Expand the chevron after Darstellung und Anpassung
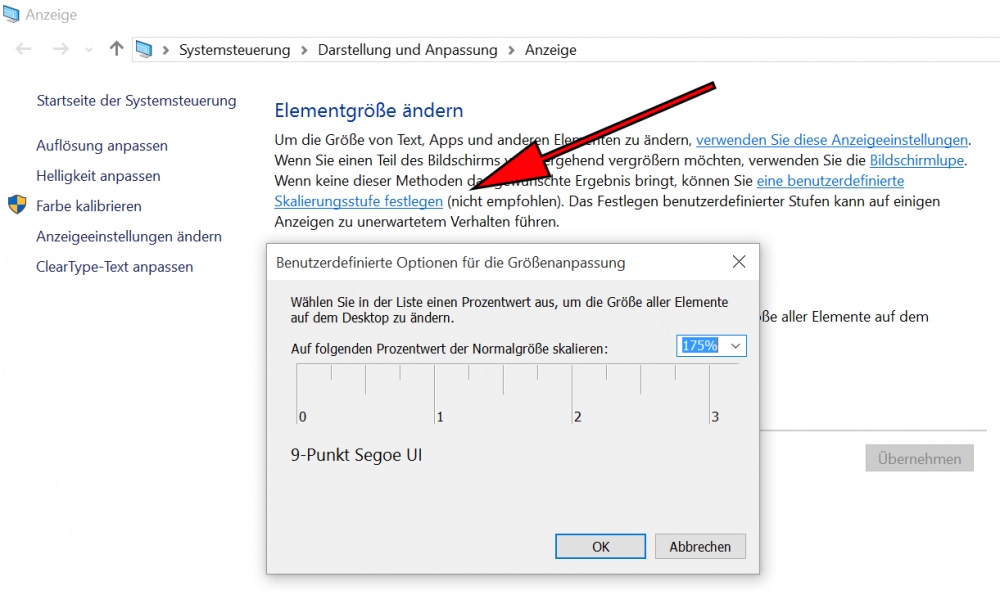 511,50
